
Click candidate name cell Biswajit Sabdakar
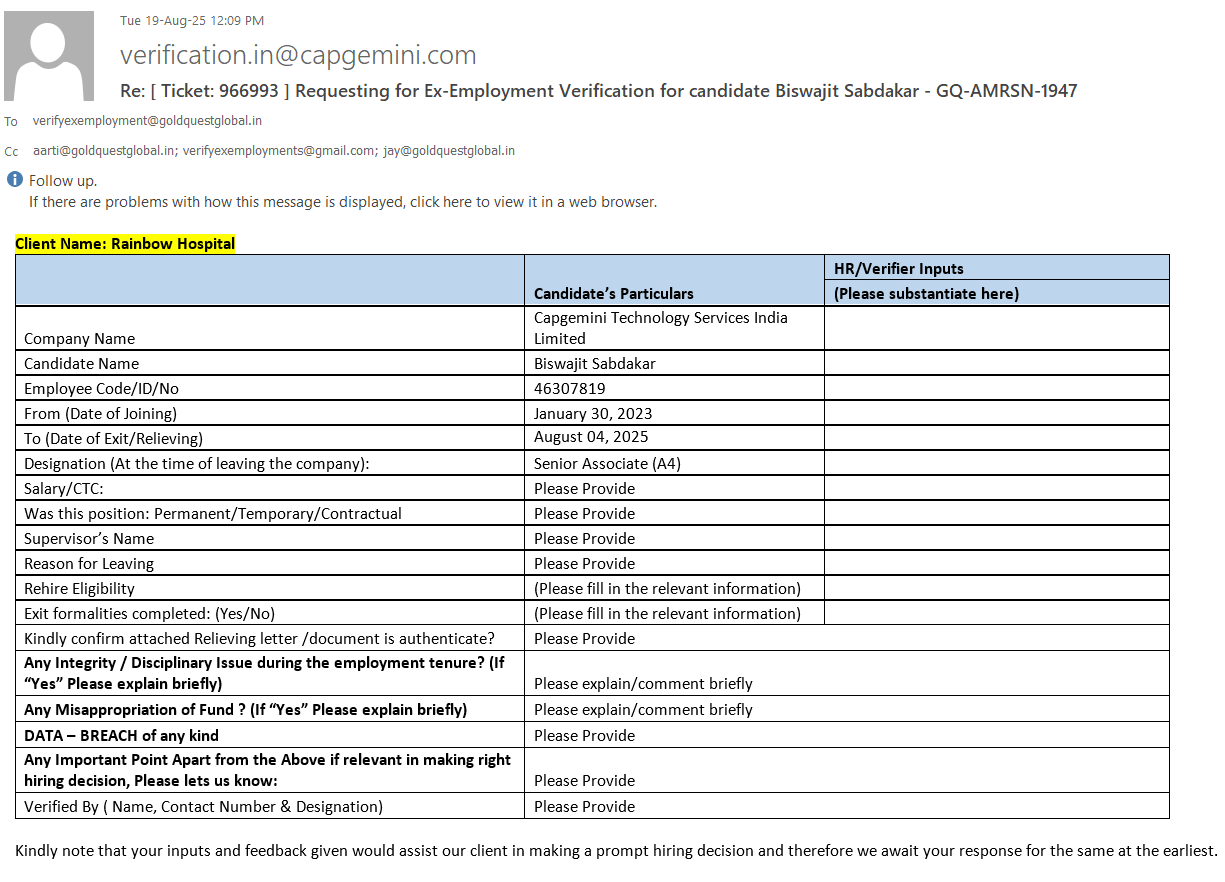pyautogui.click(x=594, y=364)
